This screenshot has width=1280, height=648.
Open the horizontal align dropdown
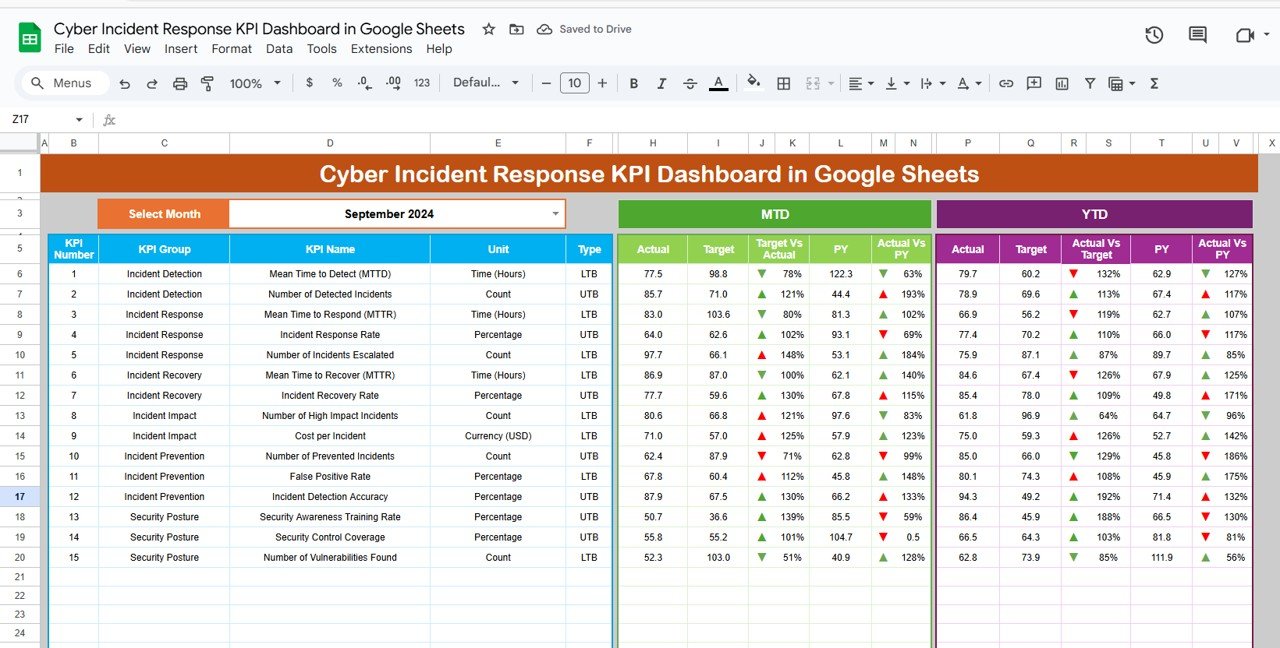(x=860, y=83)
